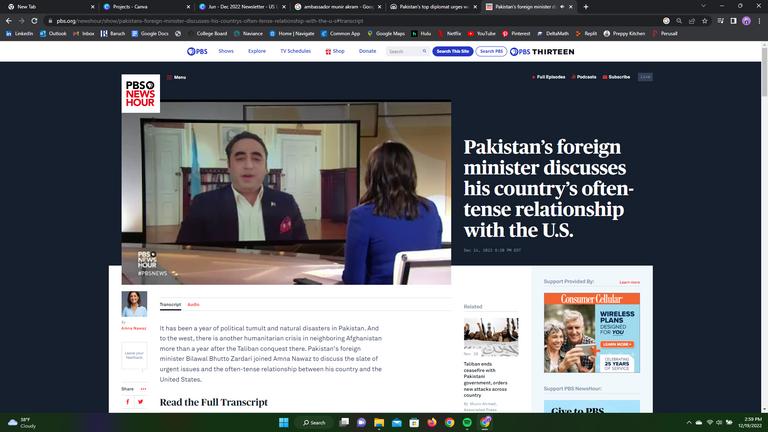The height and width of the screenshot is (432, 768).
Task: Open the LinkedIn bookmark
Action: tap(20, 34)
